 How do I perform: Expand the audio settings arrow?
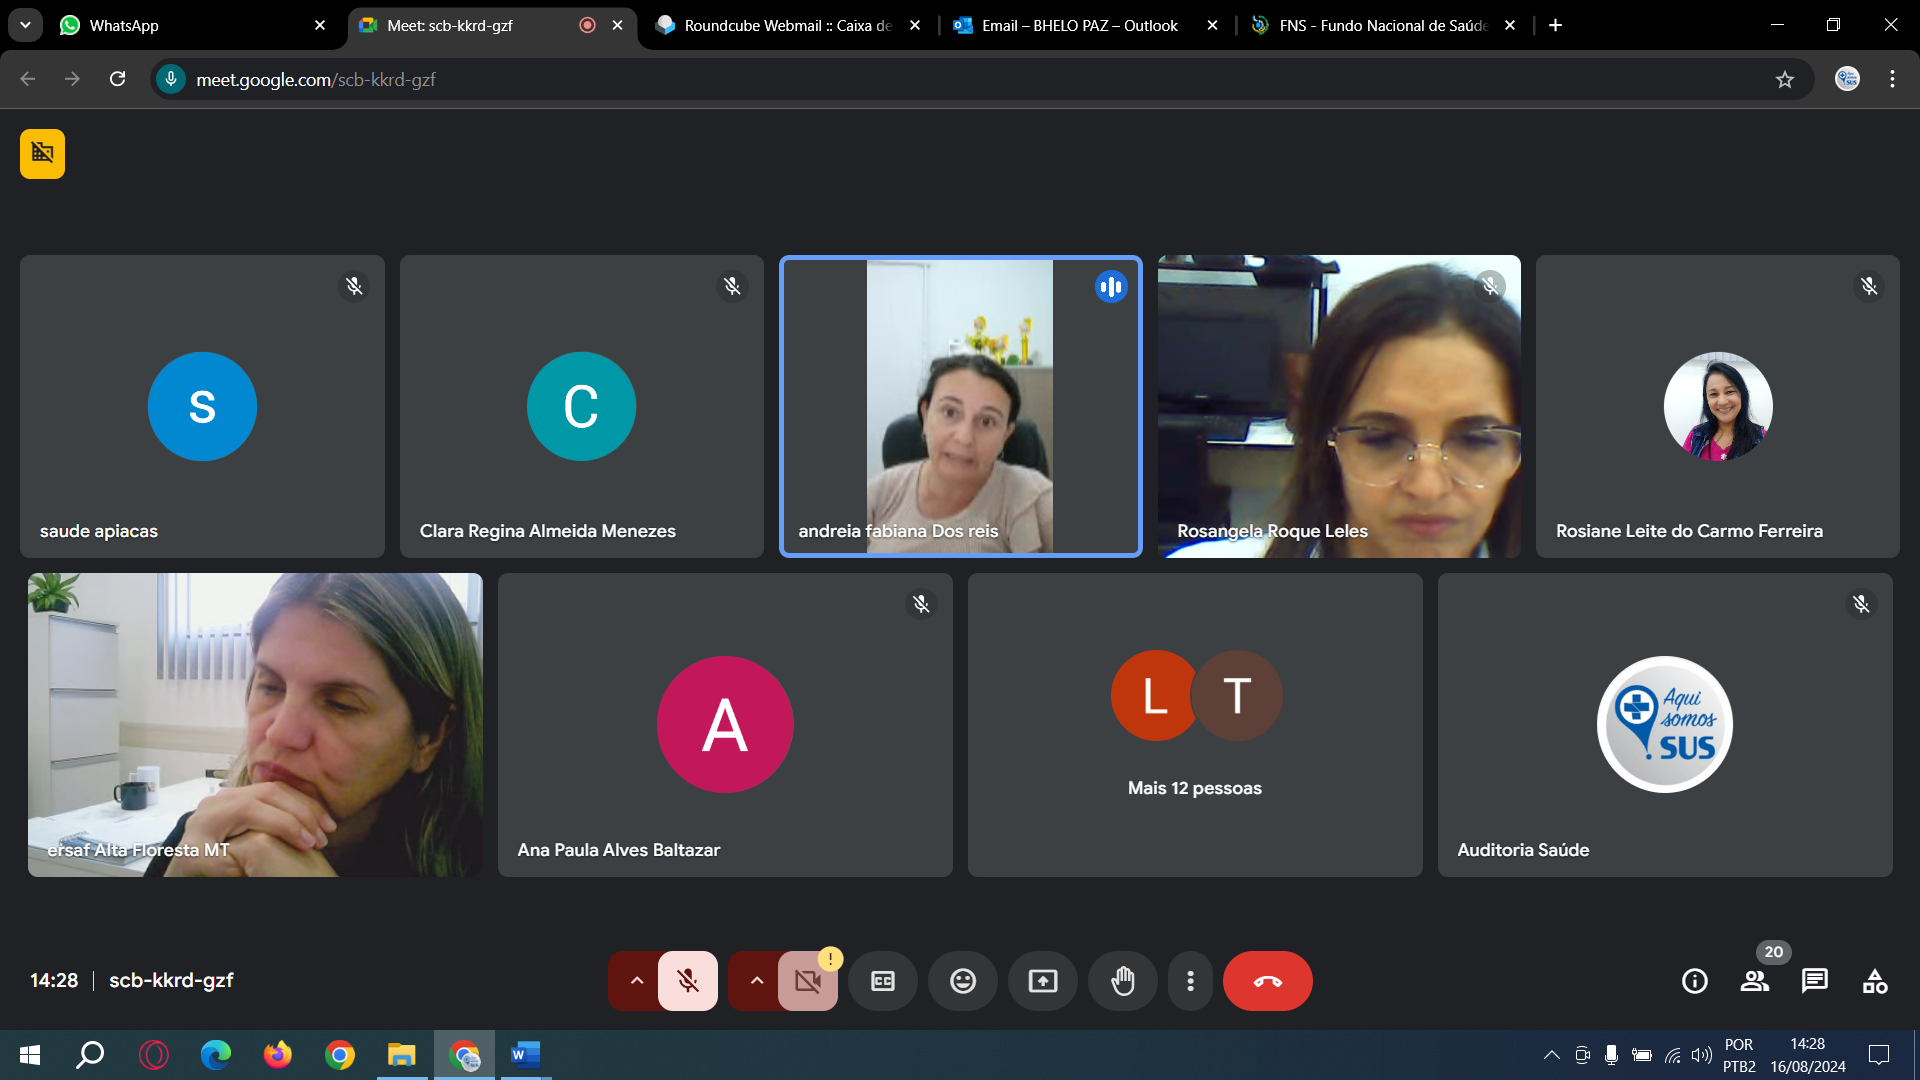point(636,981)
